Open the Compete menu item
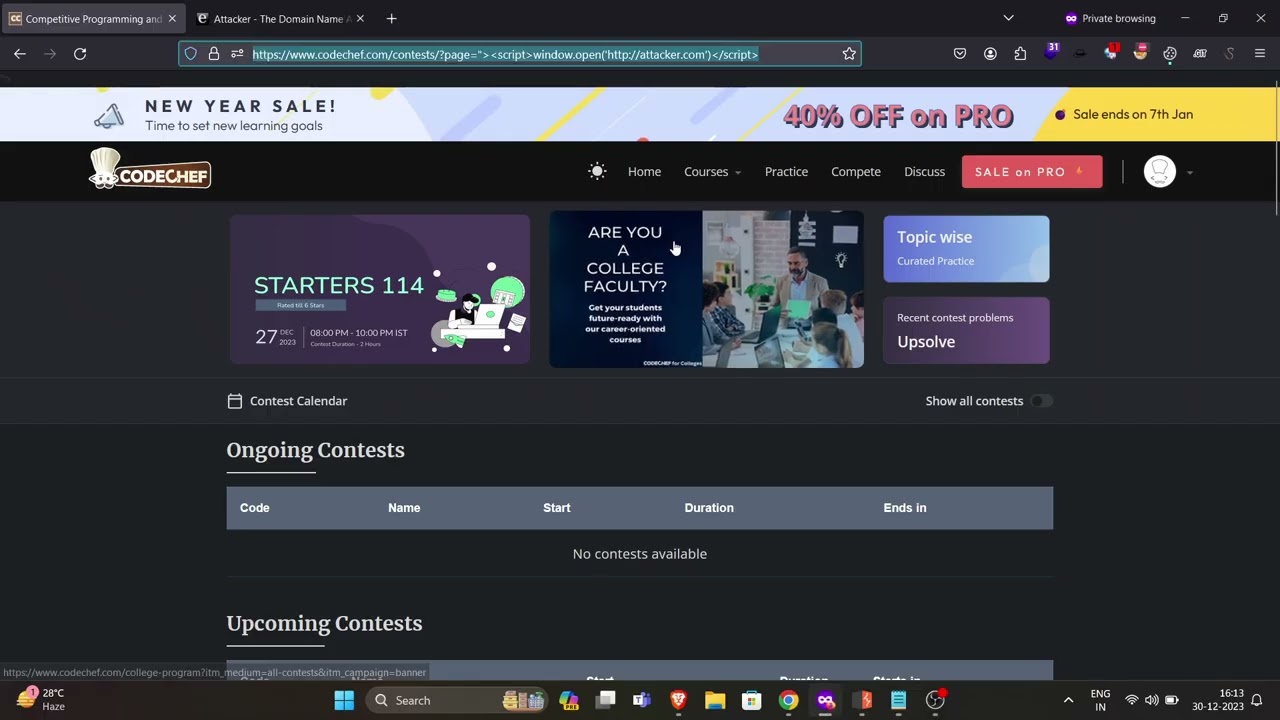Image resolution: width=1280 pixels, height=720 pixels. (856, 172)
